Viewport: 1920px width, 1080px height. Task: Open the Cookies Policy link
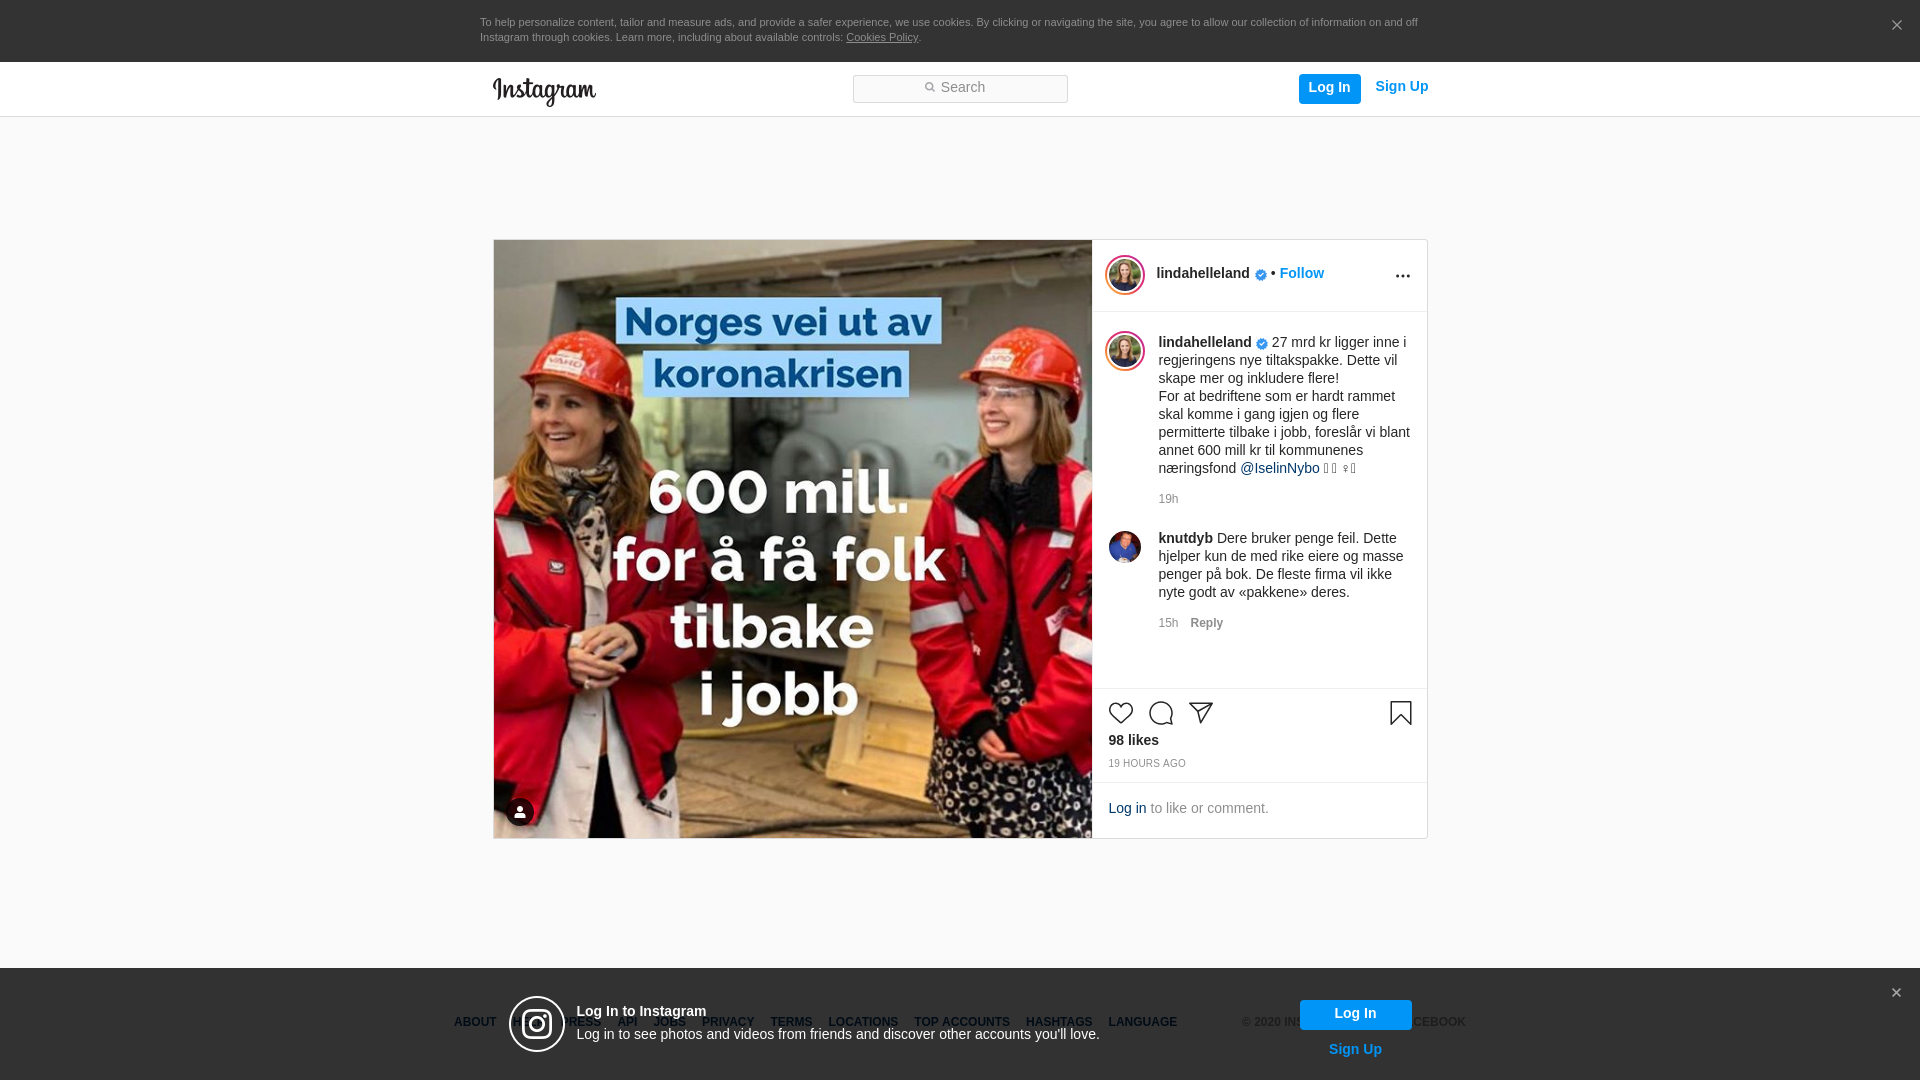882,37
